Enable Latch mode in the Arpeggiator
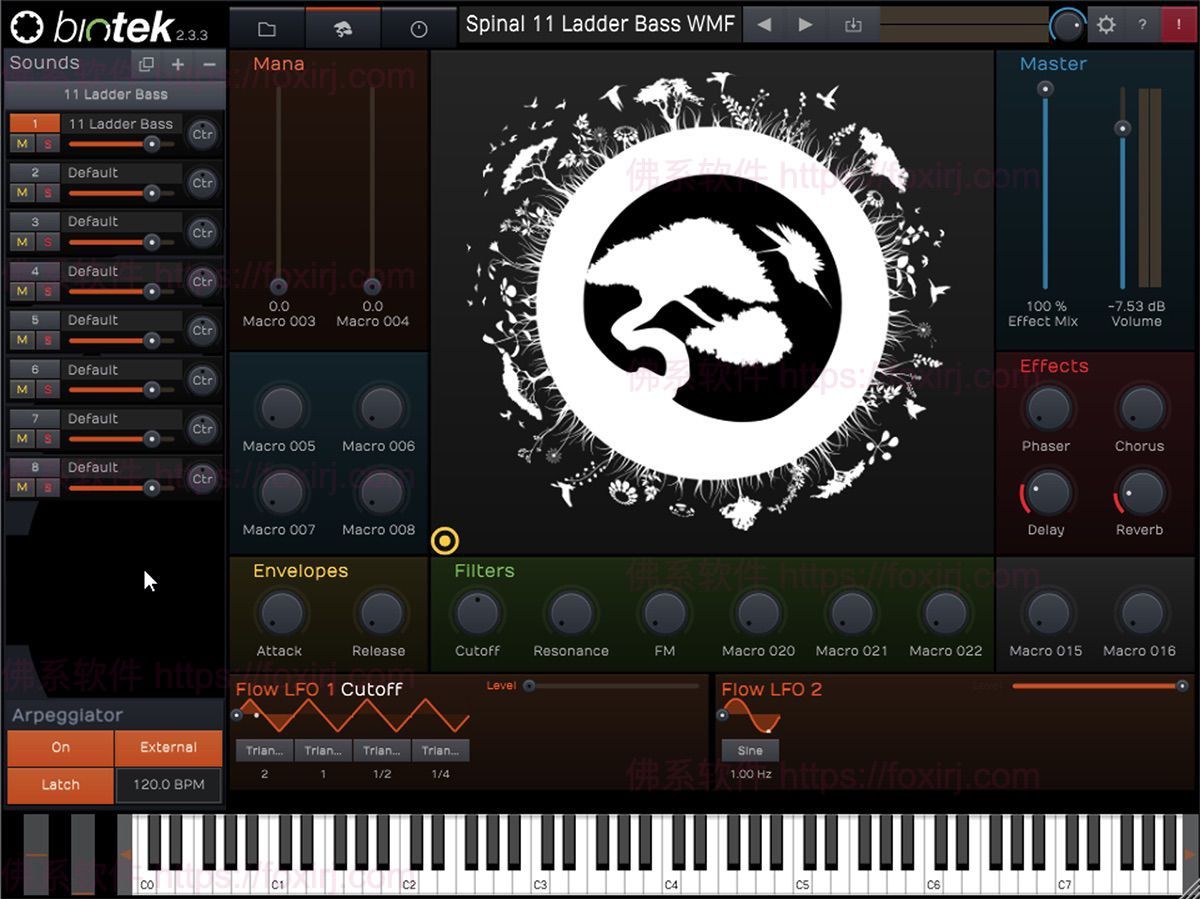This screenshot has width=1200, height=899. click(59, 784)
